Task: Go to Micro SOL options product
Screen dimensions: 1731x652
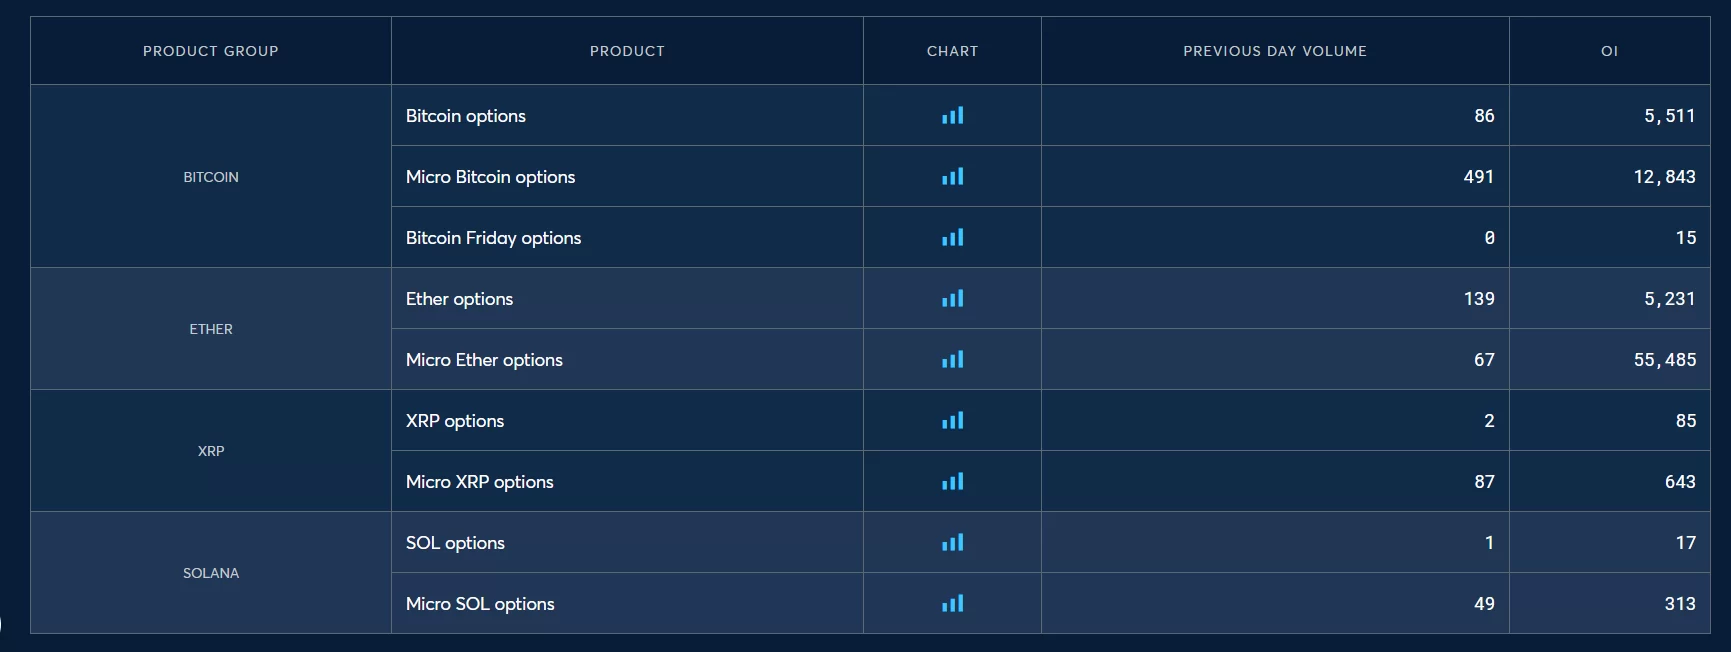Action: pyautogui.click(x=480, y=604)
